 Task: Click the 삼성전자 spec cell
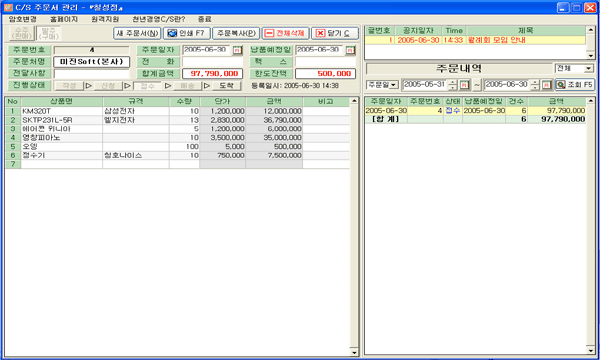(136, 111)
